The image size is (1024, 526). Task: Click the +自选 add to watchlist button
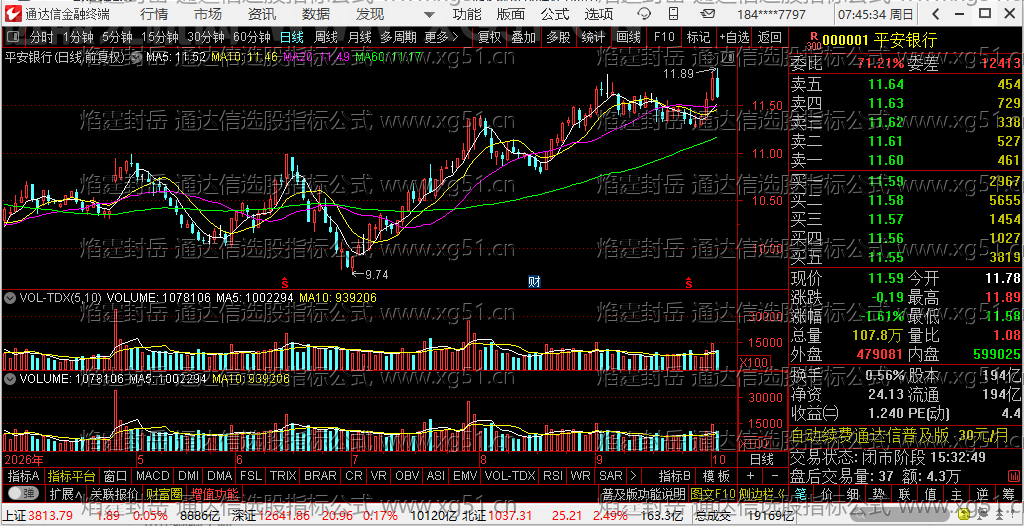[x=734, y=37]
